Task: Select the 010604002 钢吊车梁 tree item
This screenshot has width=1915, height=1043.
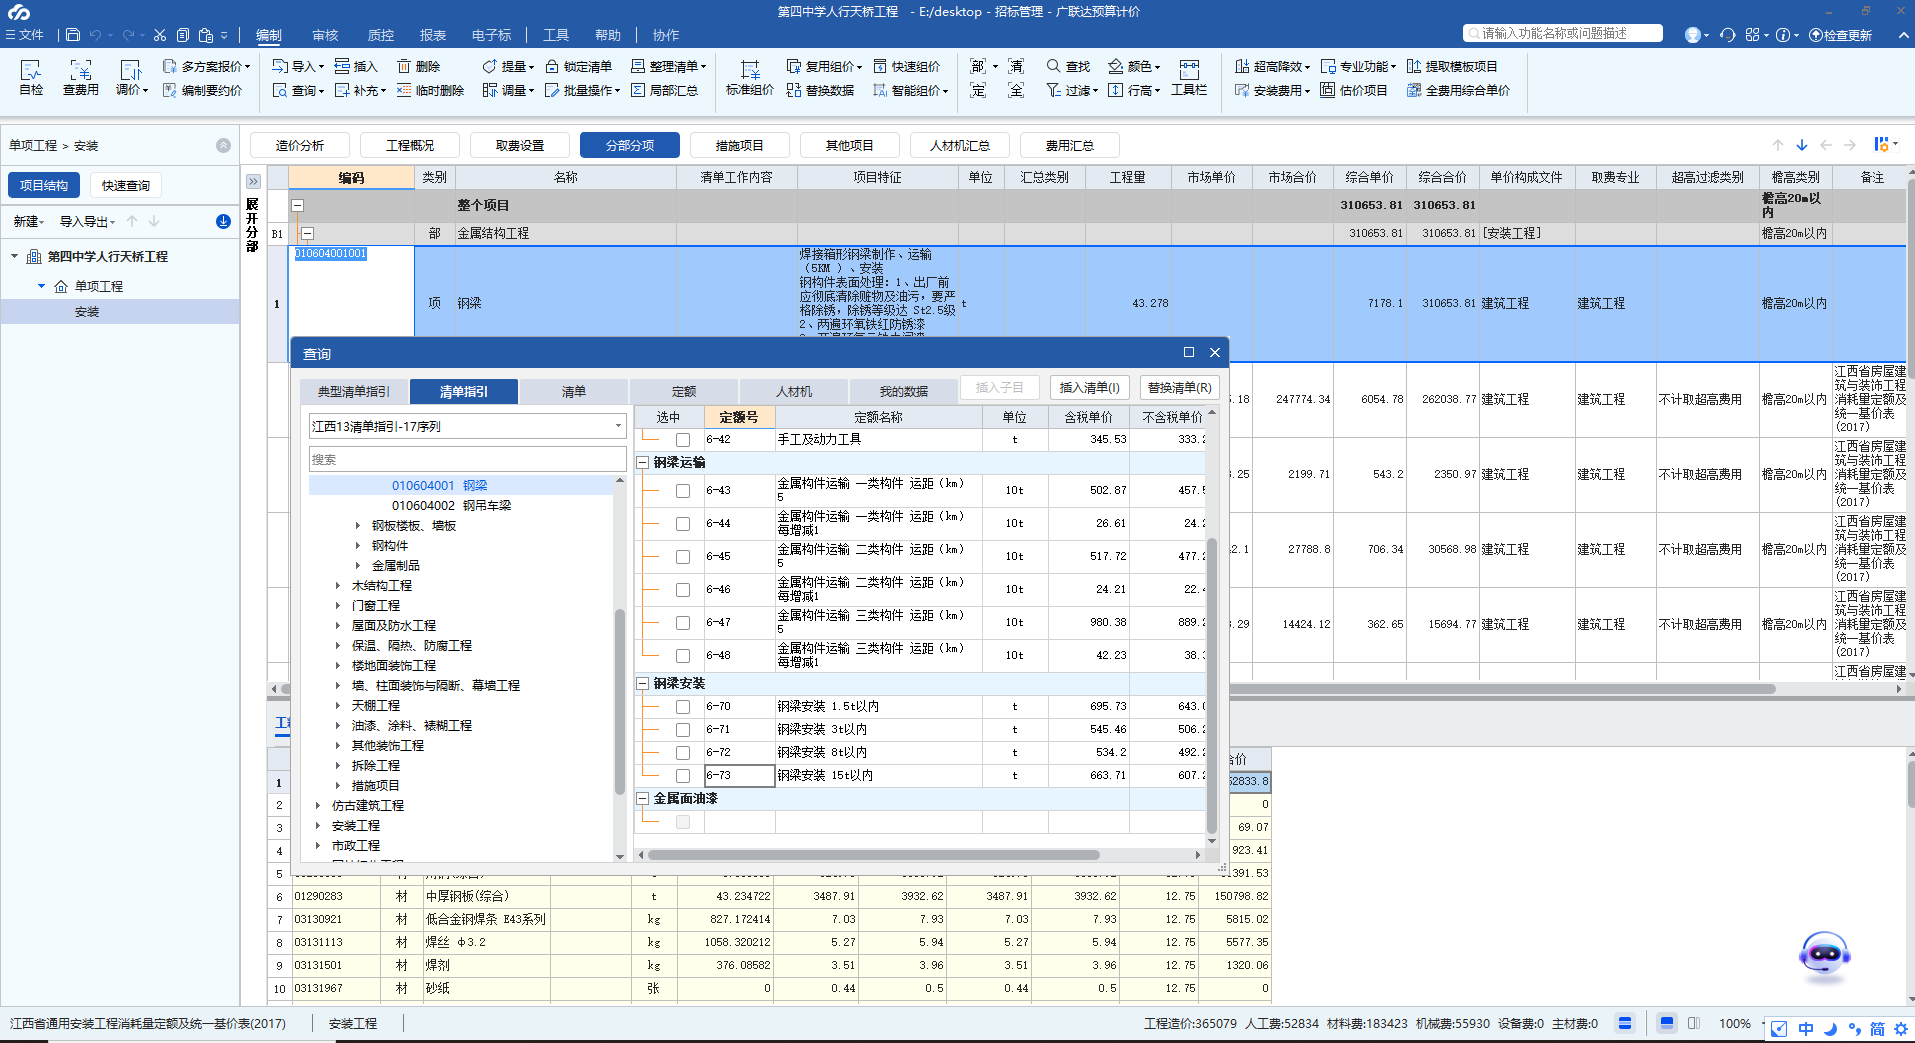Action: [451, 506]
